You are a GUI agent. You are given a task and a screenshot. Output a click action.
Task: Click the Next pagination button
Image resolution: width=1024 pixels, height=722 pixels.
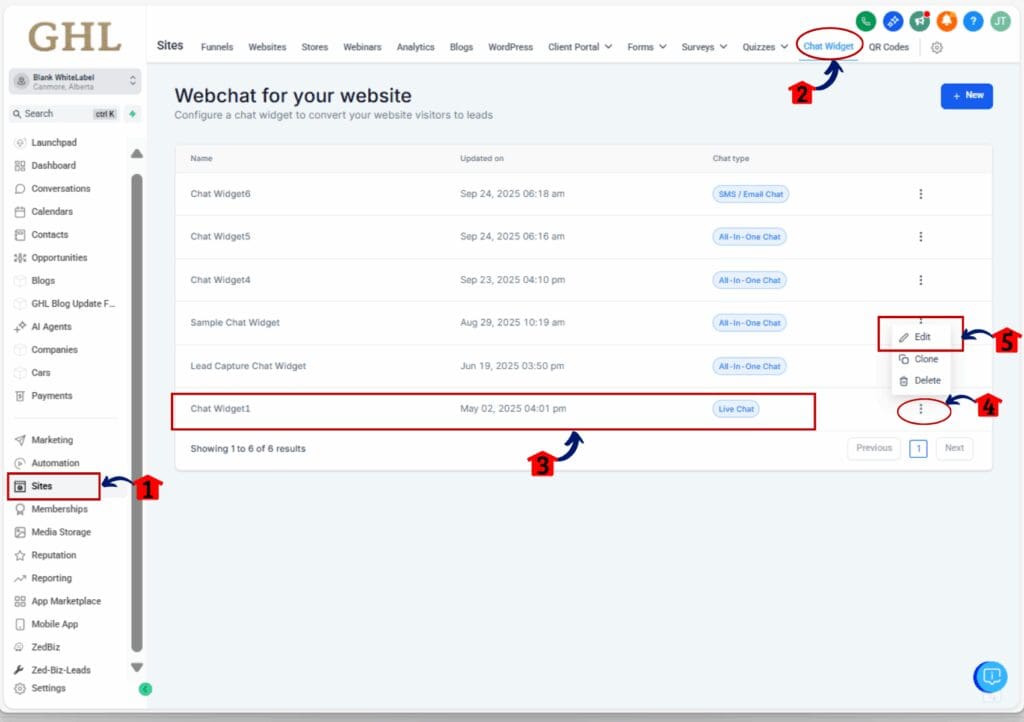(953, 448)
